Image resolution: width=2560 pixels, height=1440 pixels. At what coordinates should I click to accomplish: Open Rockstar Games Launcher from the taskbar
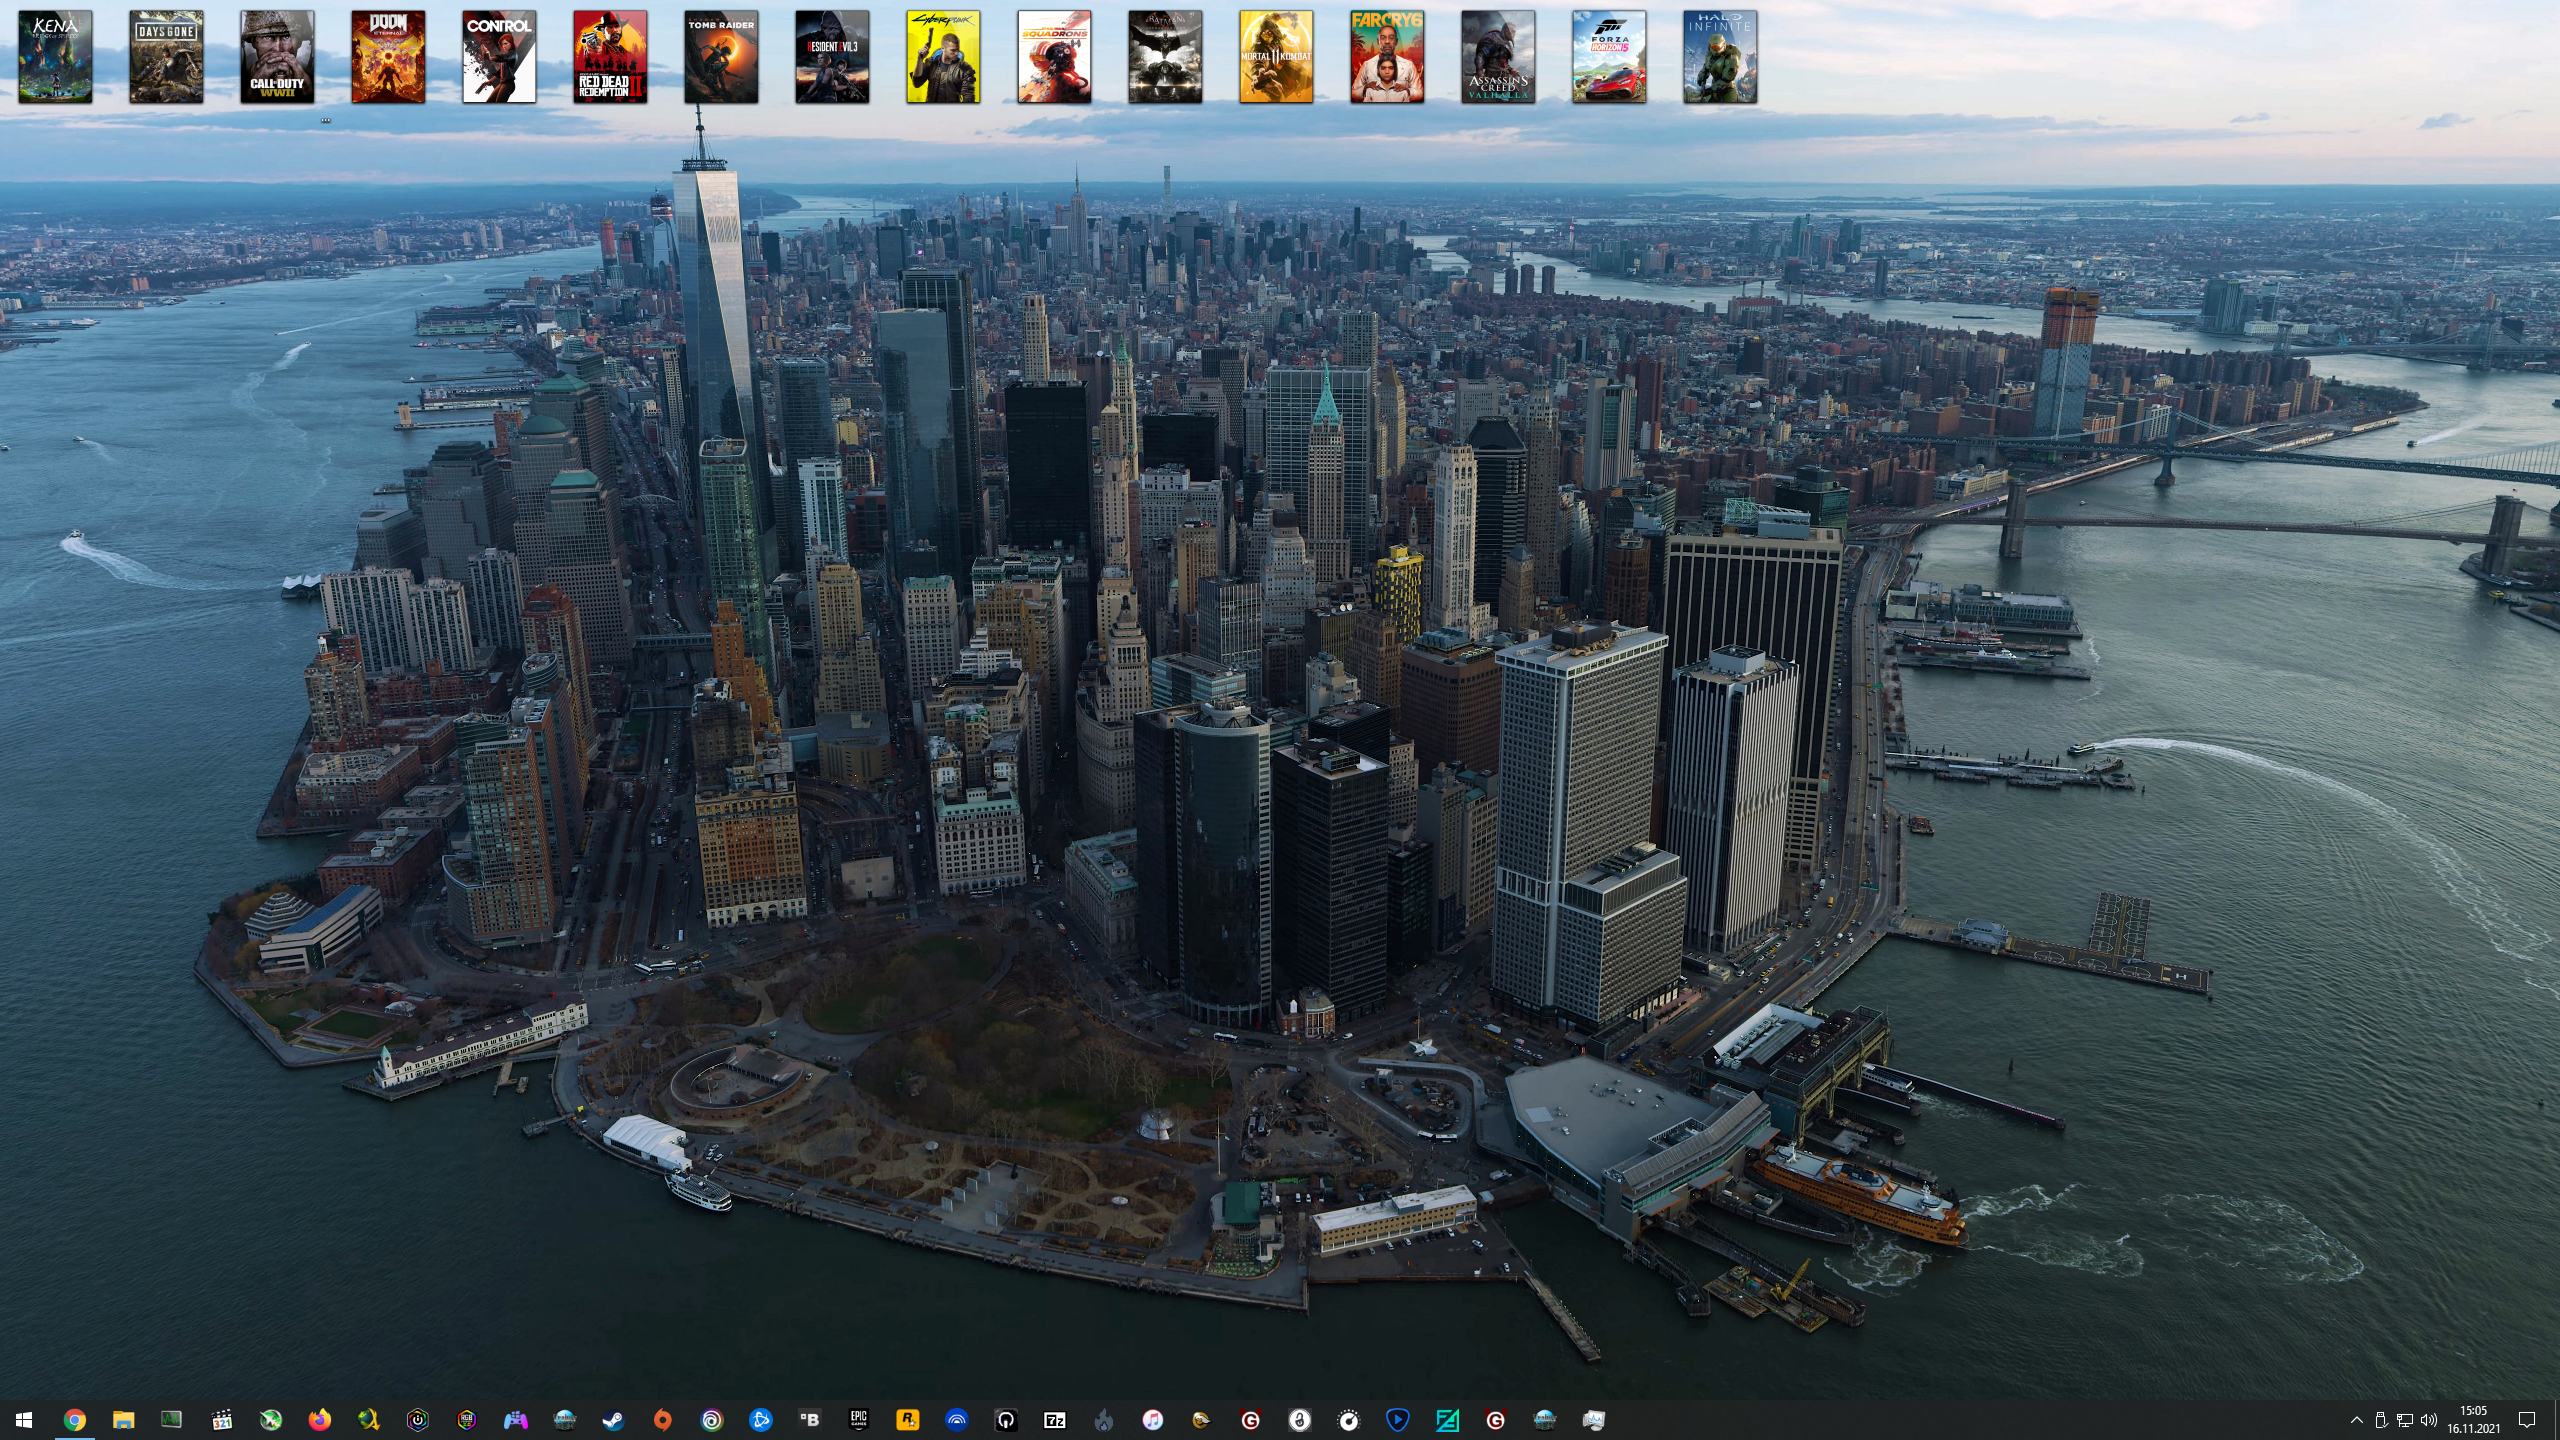[907, 1420]
